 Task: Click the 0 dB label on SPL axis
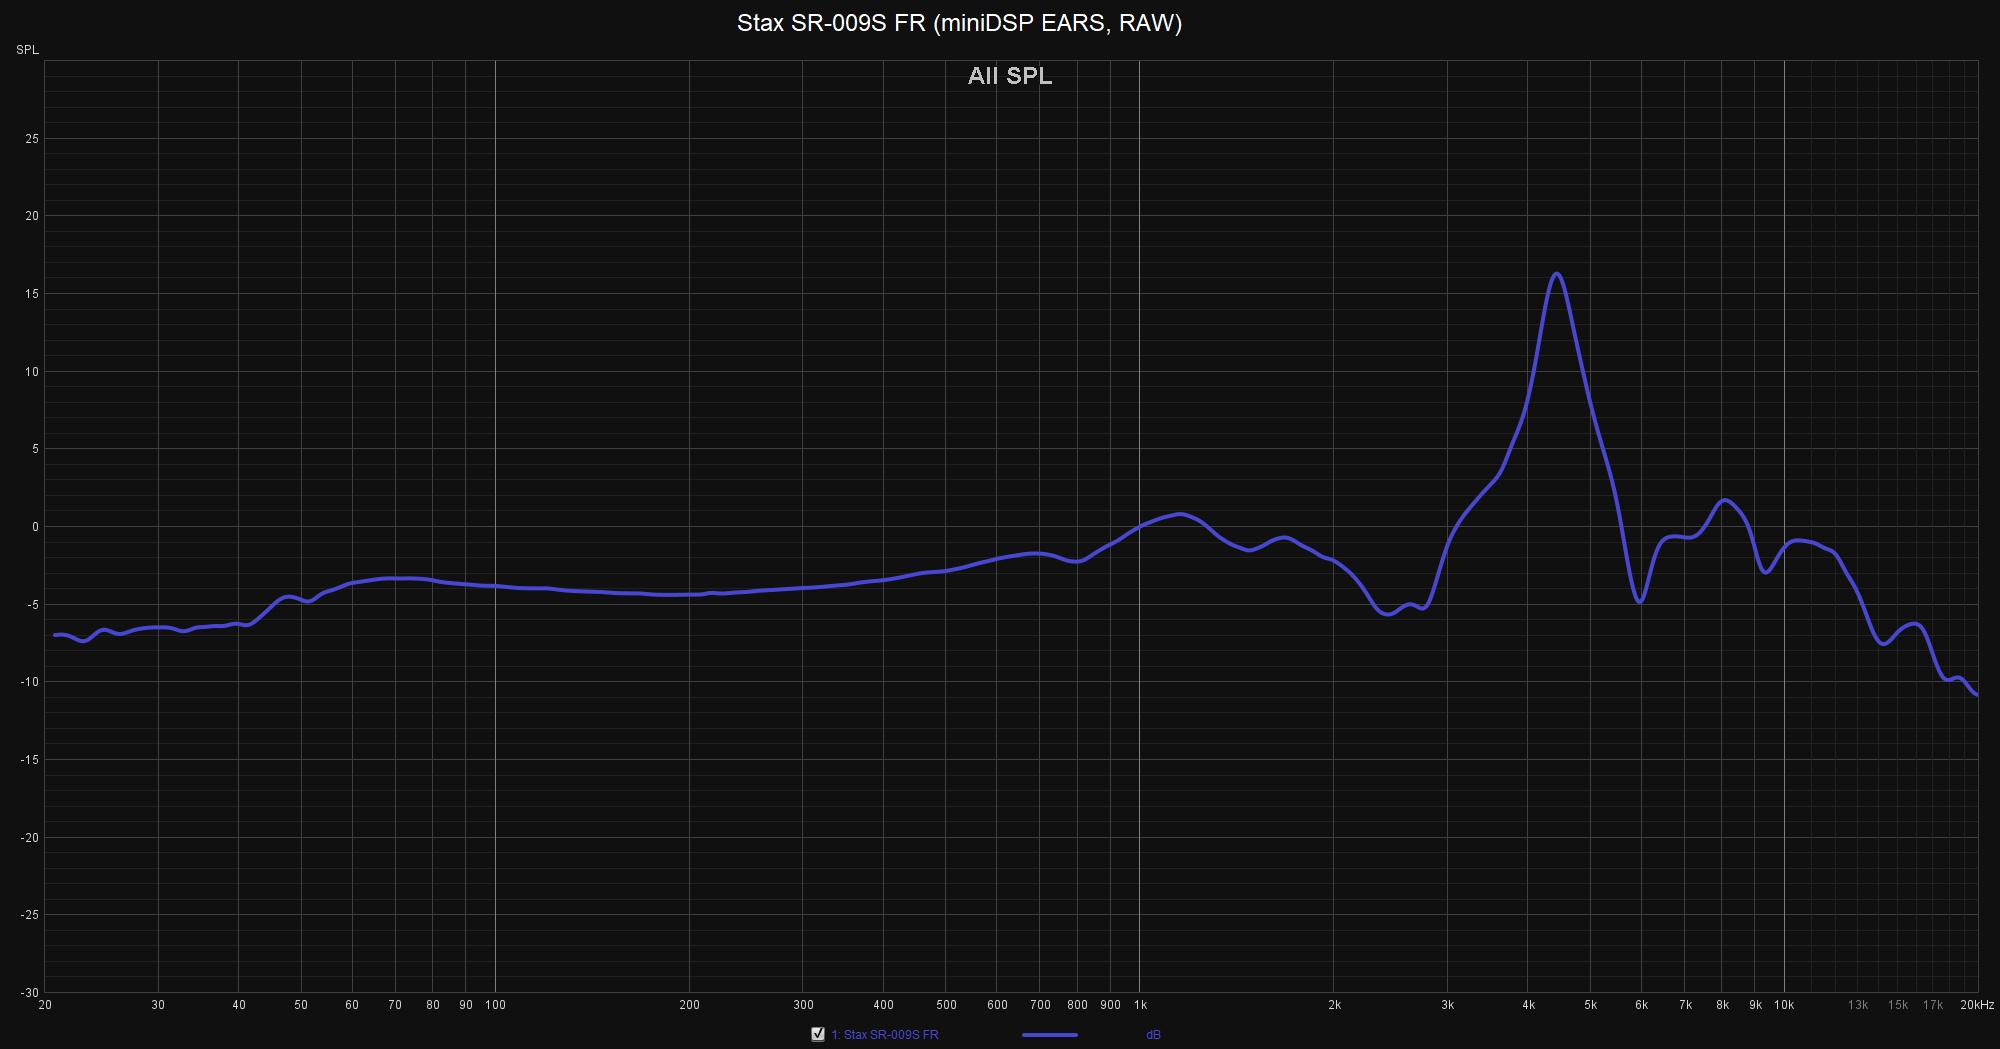coord(34,527)
